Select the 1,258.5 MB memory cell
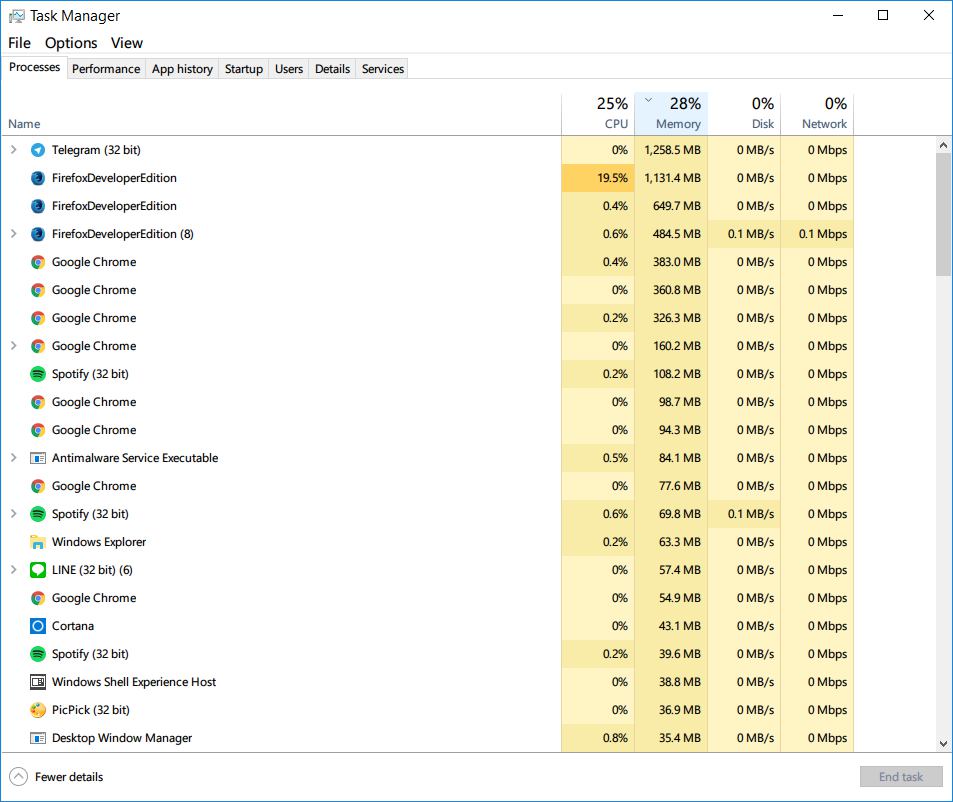Viewport: 953px width, 802px height. coord(671,150)
